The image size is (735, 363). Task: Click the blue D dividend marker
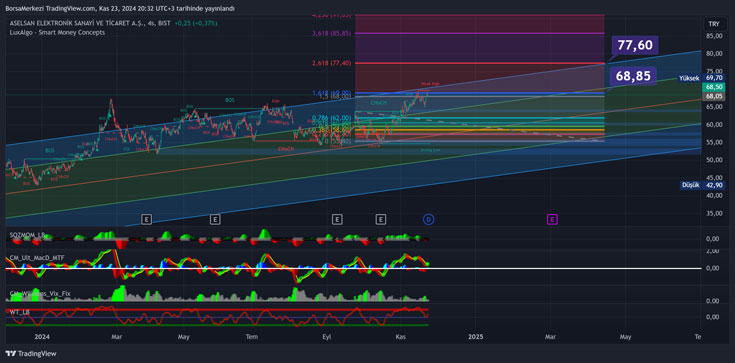[x=428, y=219]
